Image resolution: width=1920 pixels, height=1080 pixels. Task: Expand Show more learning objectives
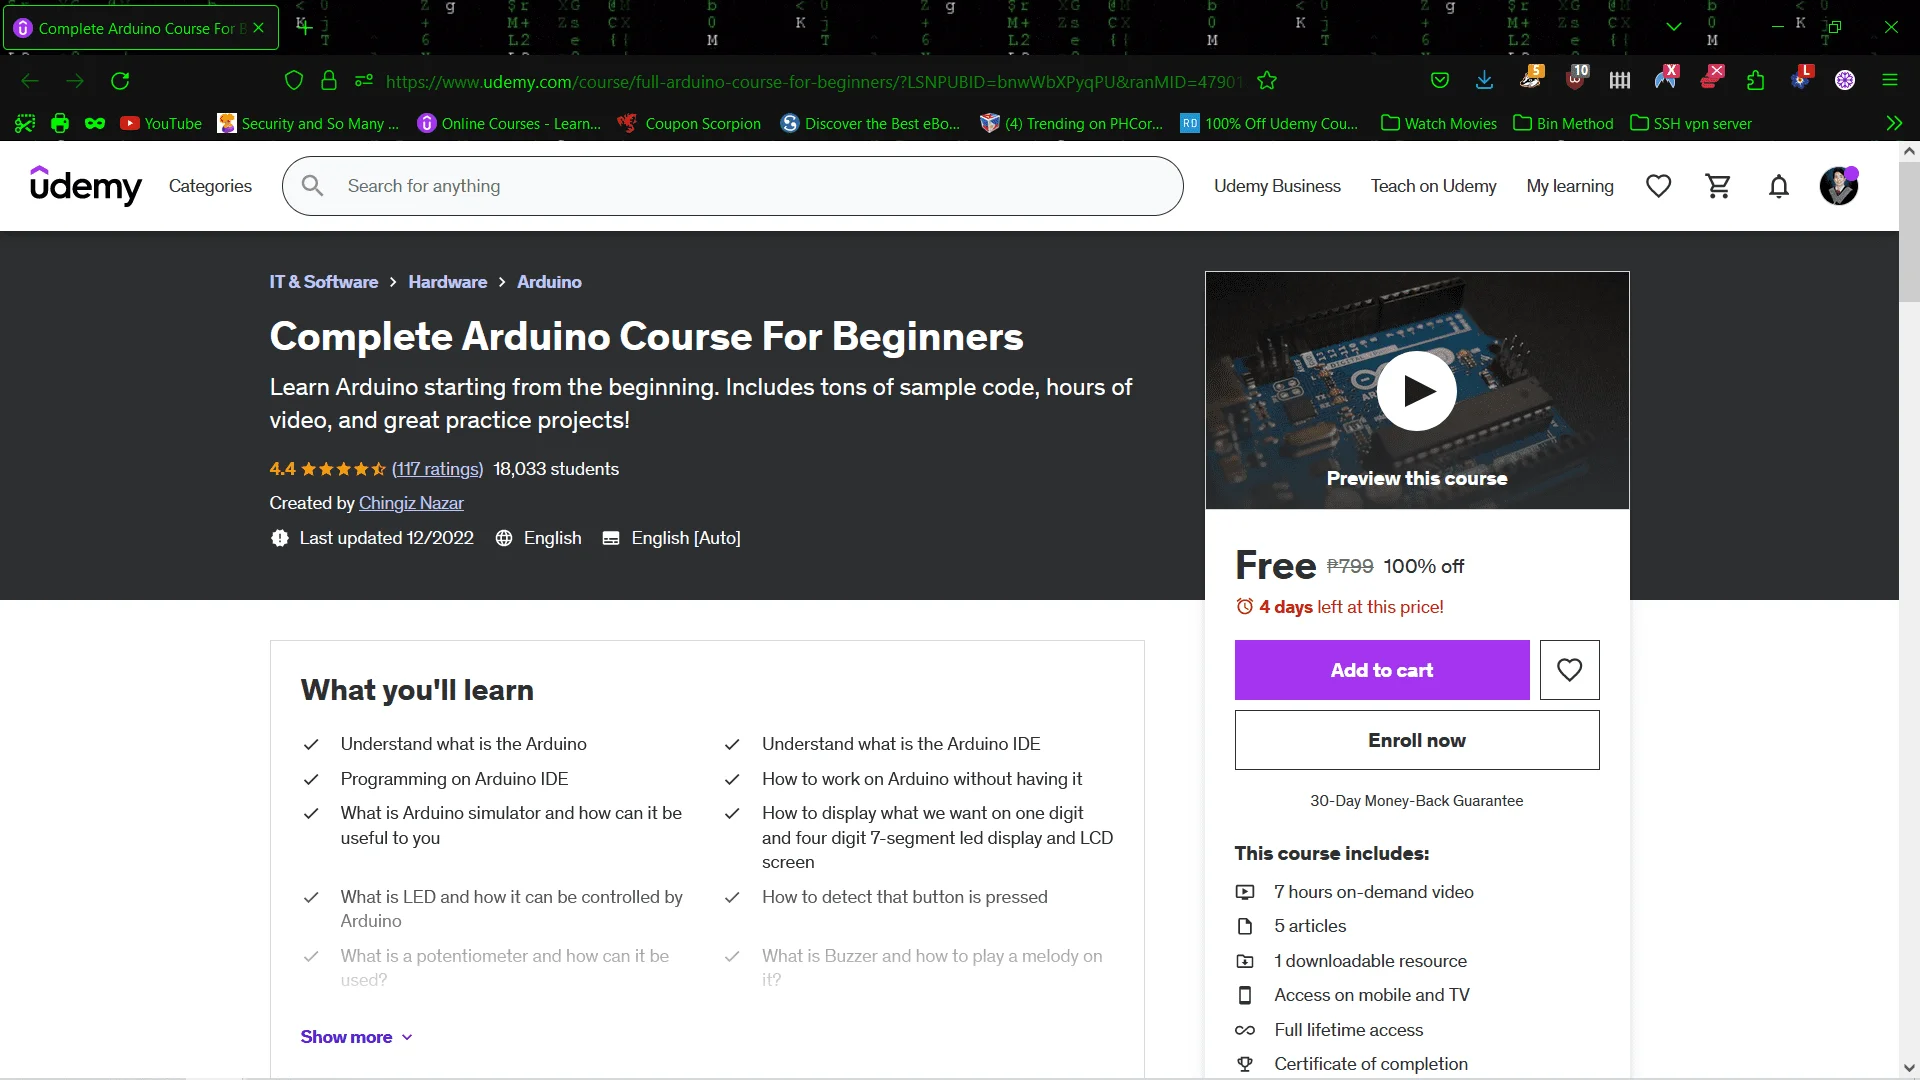(356, 1037)
